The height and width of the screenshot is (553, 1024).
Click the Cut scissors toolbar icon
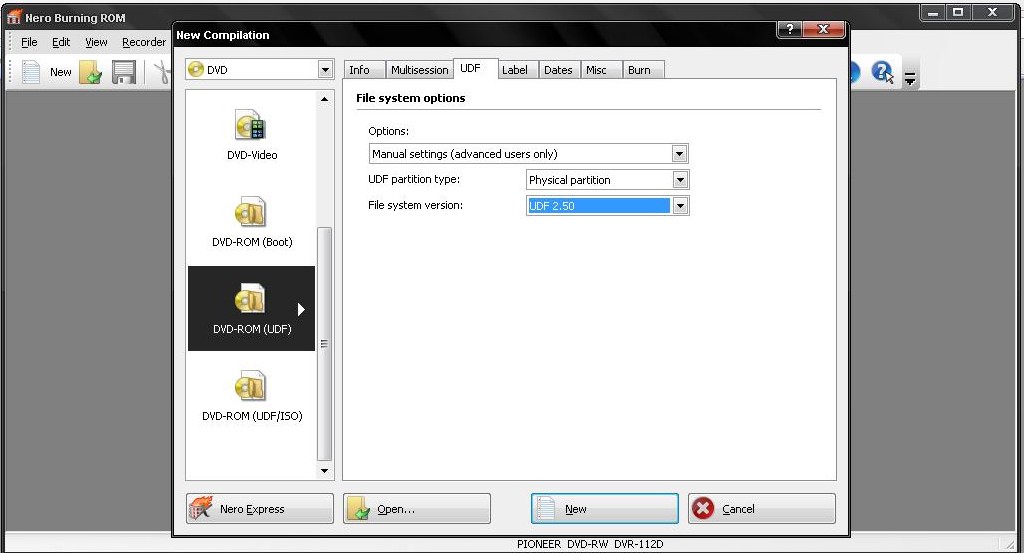pos(162,72)
